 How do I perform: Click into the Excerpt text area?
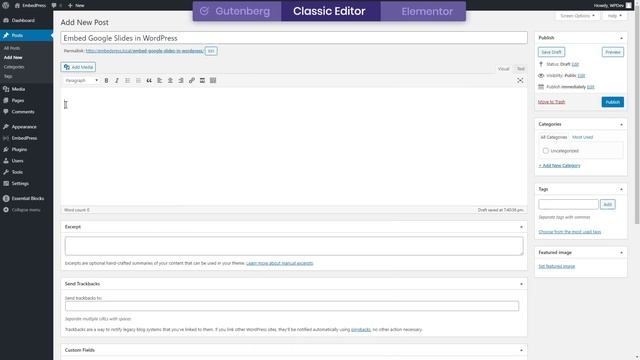pyautogui.click(x=294, y=246)
